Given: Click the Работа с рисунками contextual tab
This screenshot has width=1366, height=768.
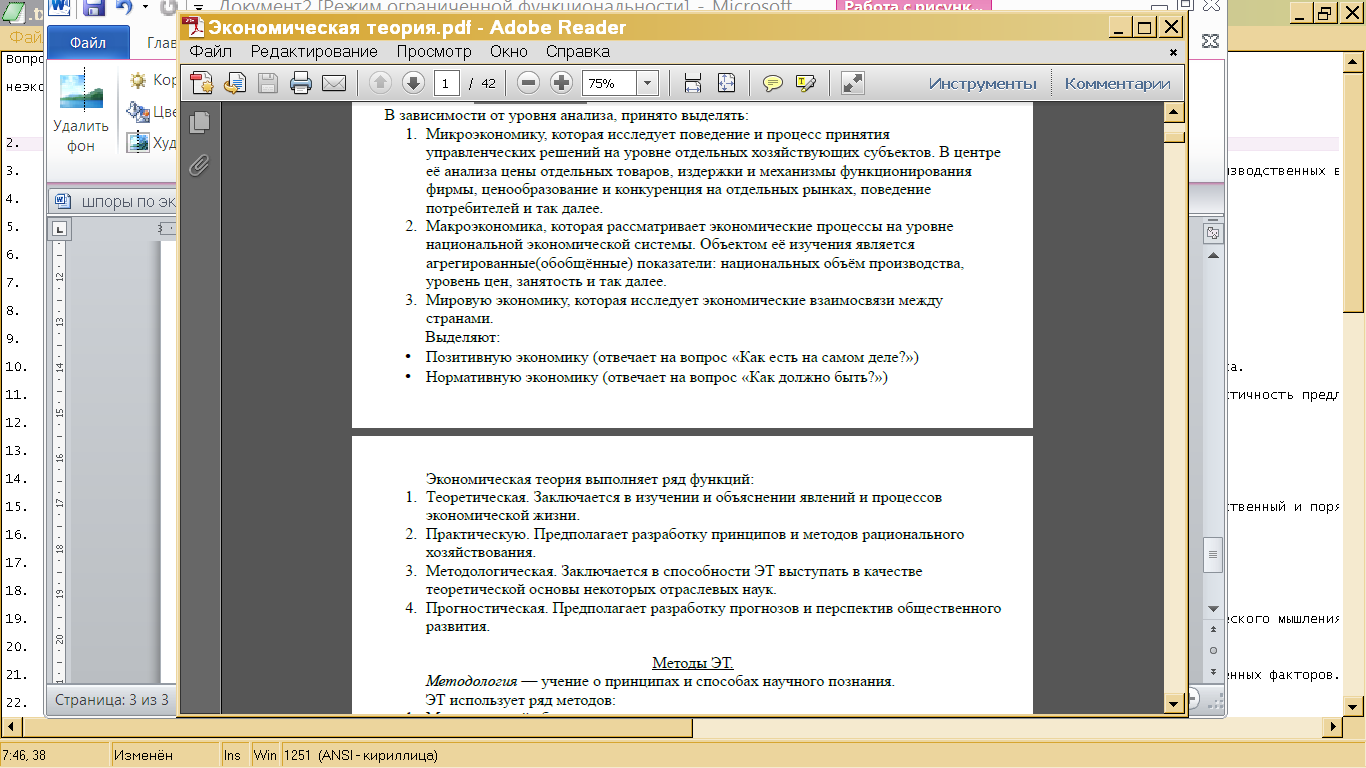Looking at the screenshot, I should [916, 7].
